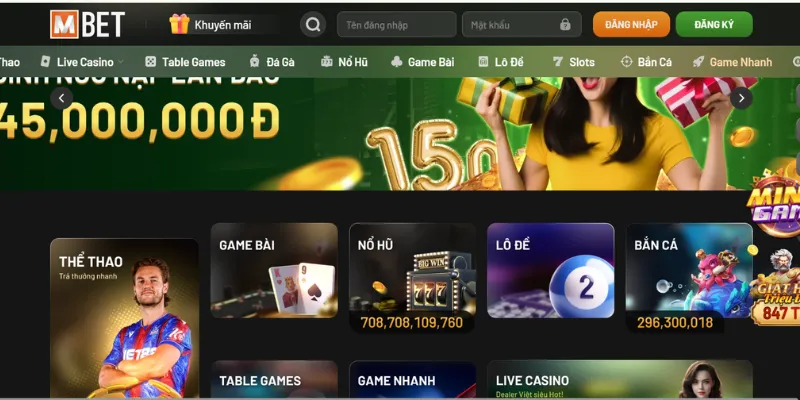
Task: Open the Nổ Hũ menu item
Action: coord(344,62)
